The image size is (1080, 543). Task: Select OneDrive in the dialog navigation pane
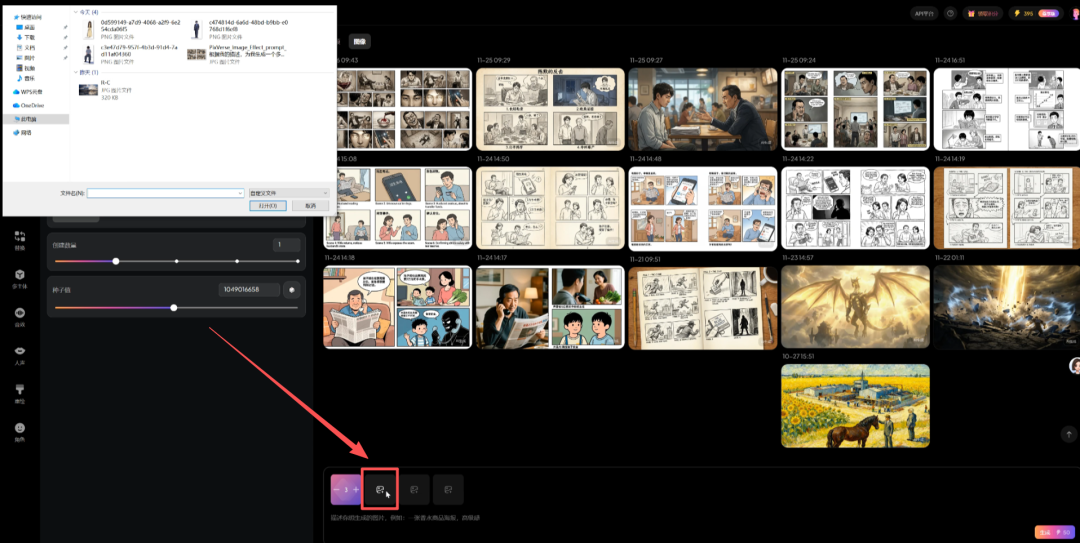(x=32, y=104)
